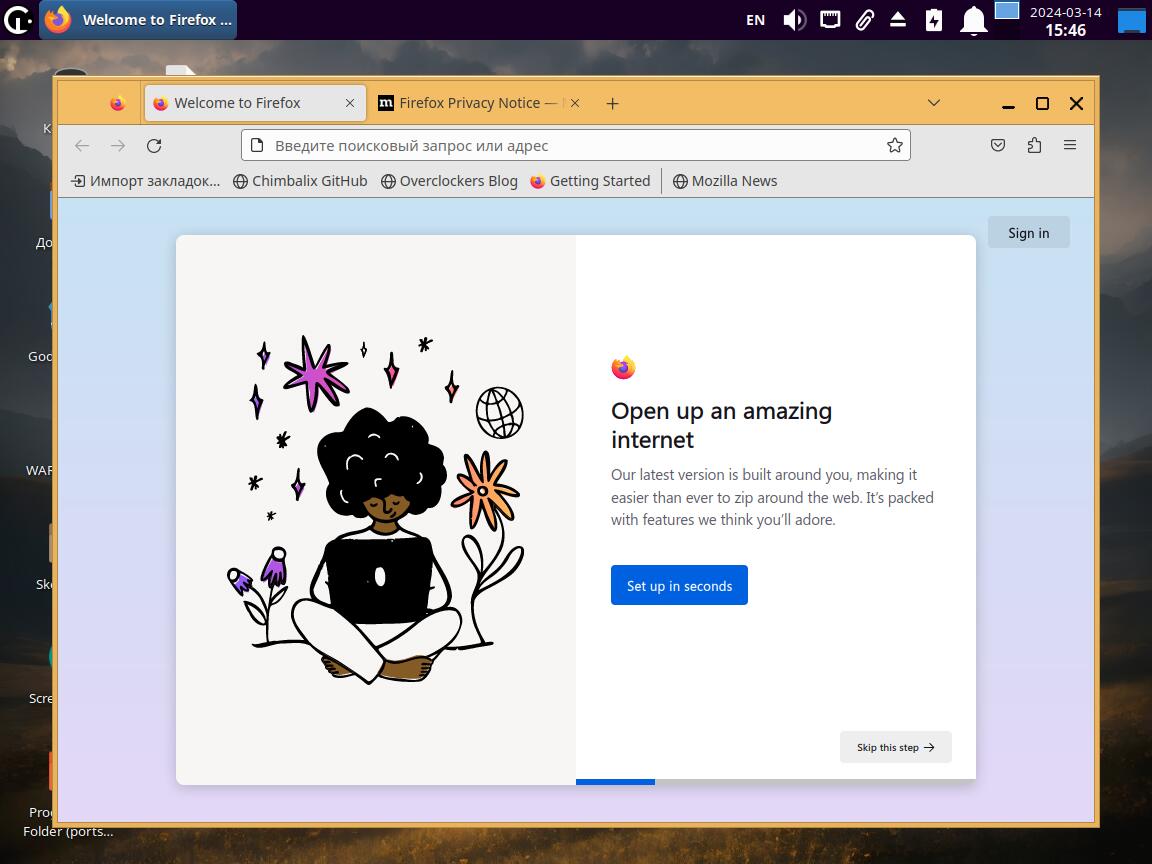This screenshot has height=864, width=1152.
Task: Switch to Welcome to Firefox tab
Action: 254,103
